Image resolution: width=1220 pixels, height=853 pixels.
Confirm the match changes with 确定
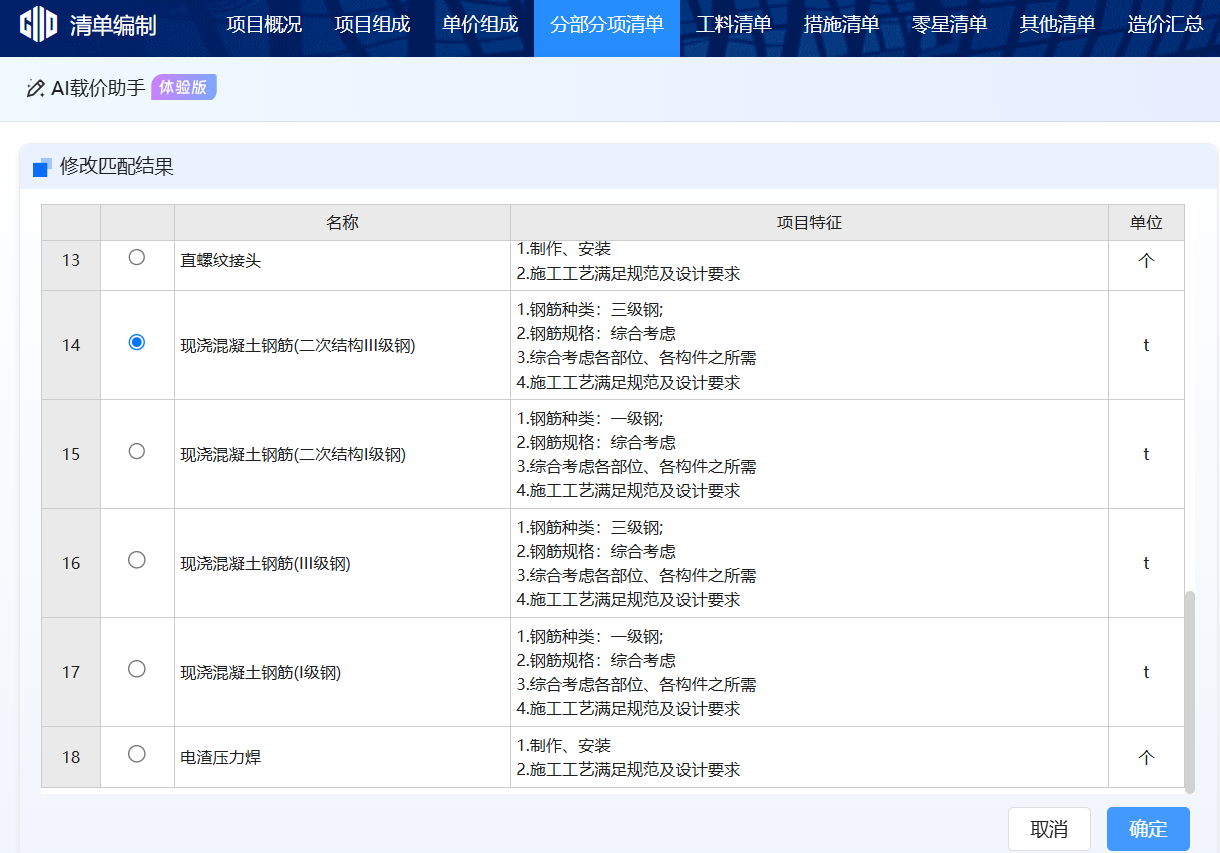coord(1147,828)
